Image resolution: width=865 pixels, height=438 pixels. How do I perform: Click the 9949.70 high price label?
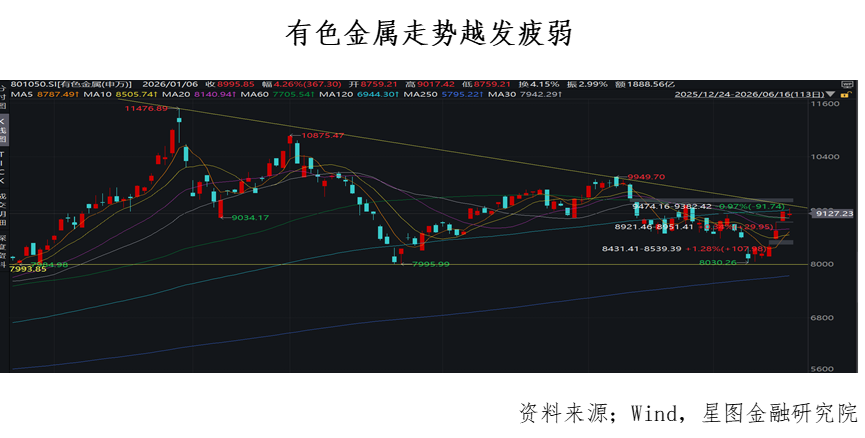tap(646, 177)
